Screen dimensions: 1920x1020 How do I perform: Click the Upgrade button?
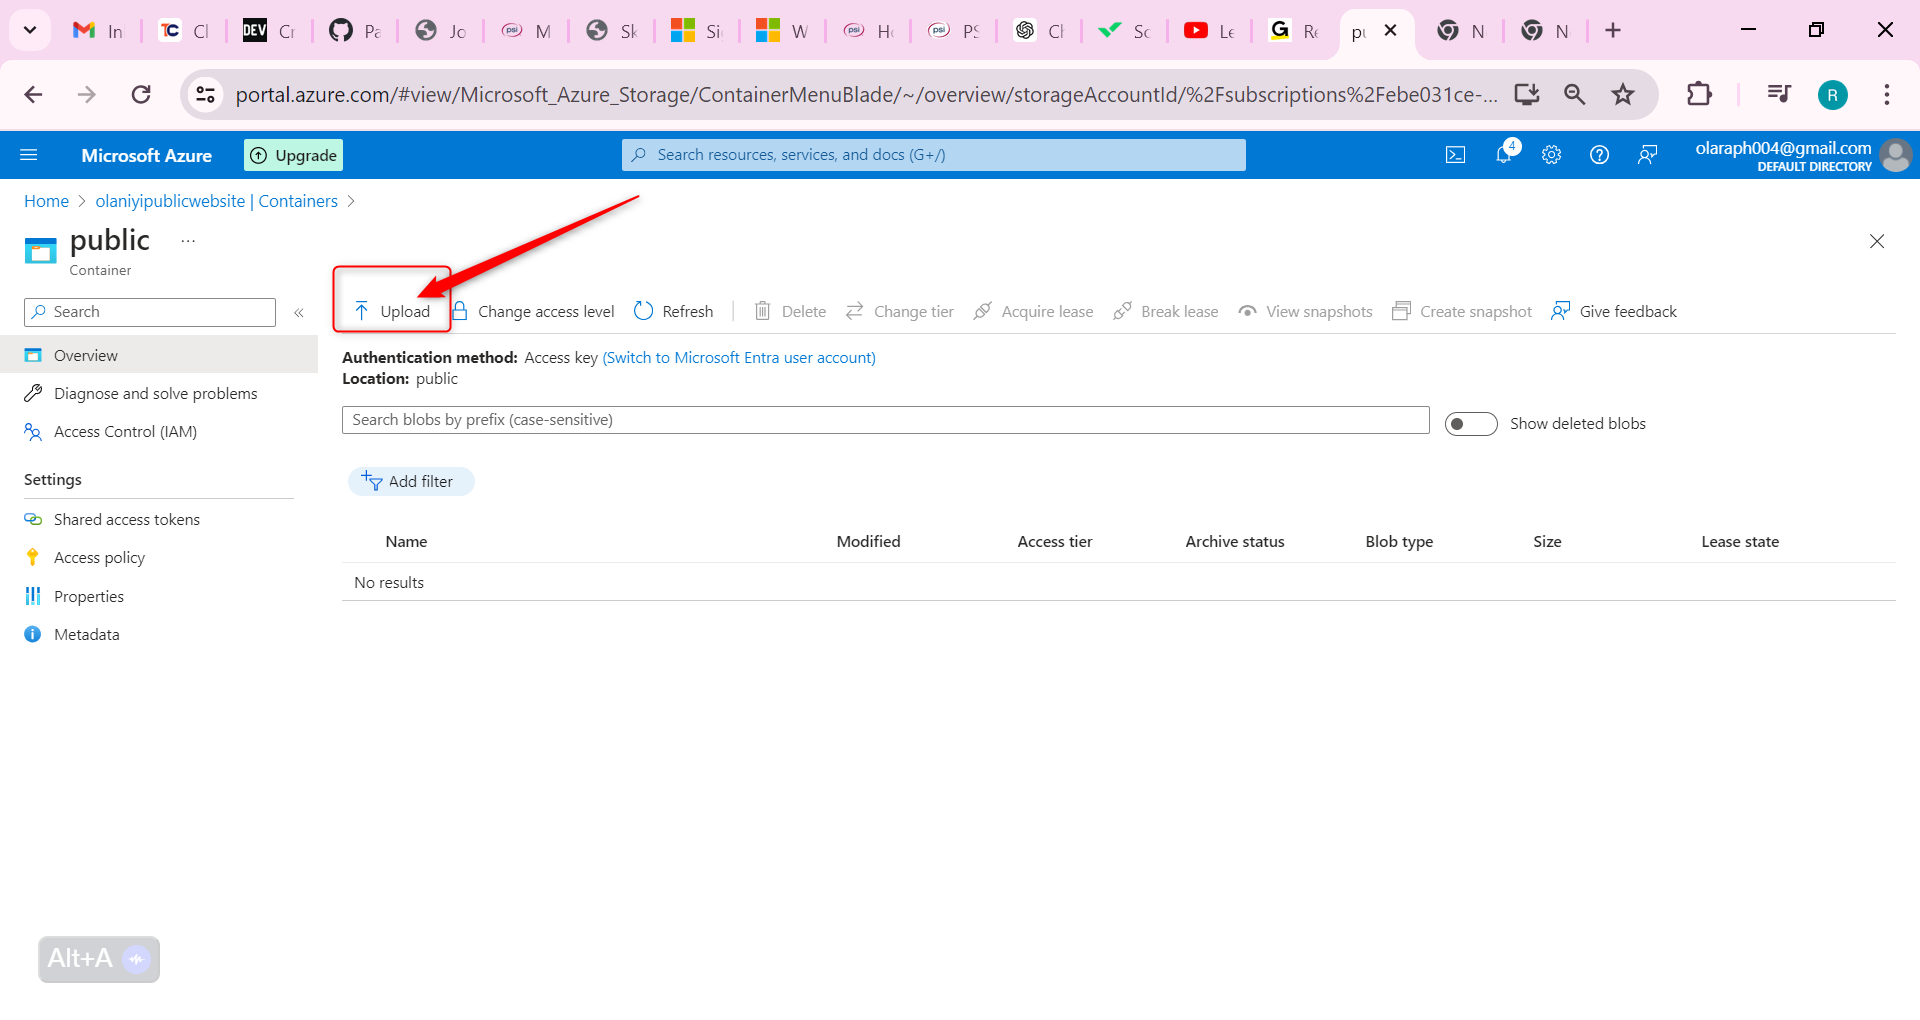(294, 155)
